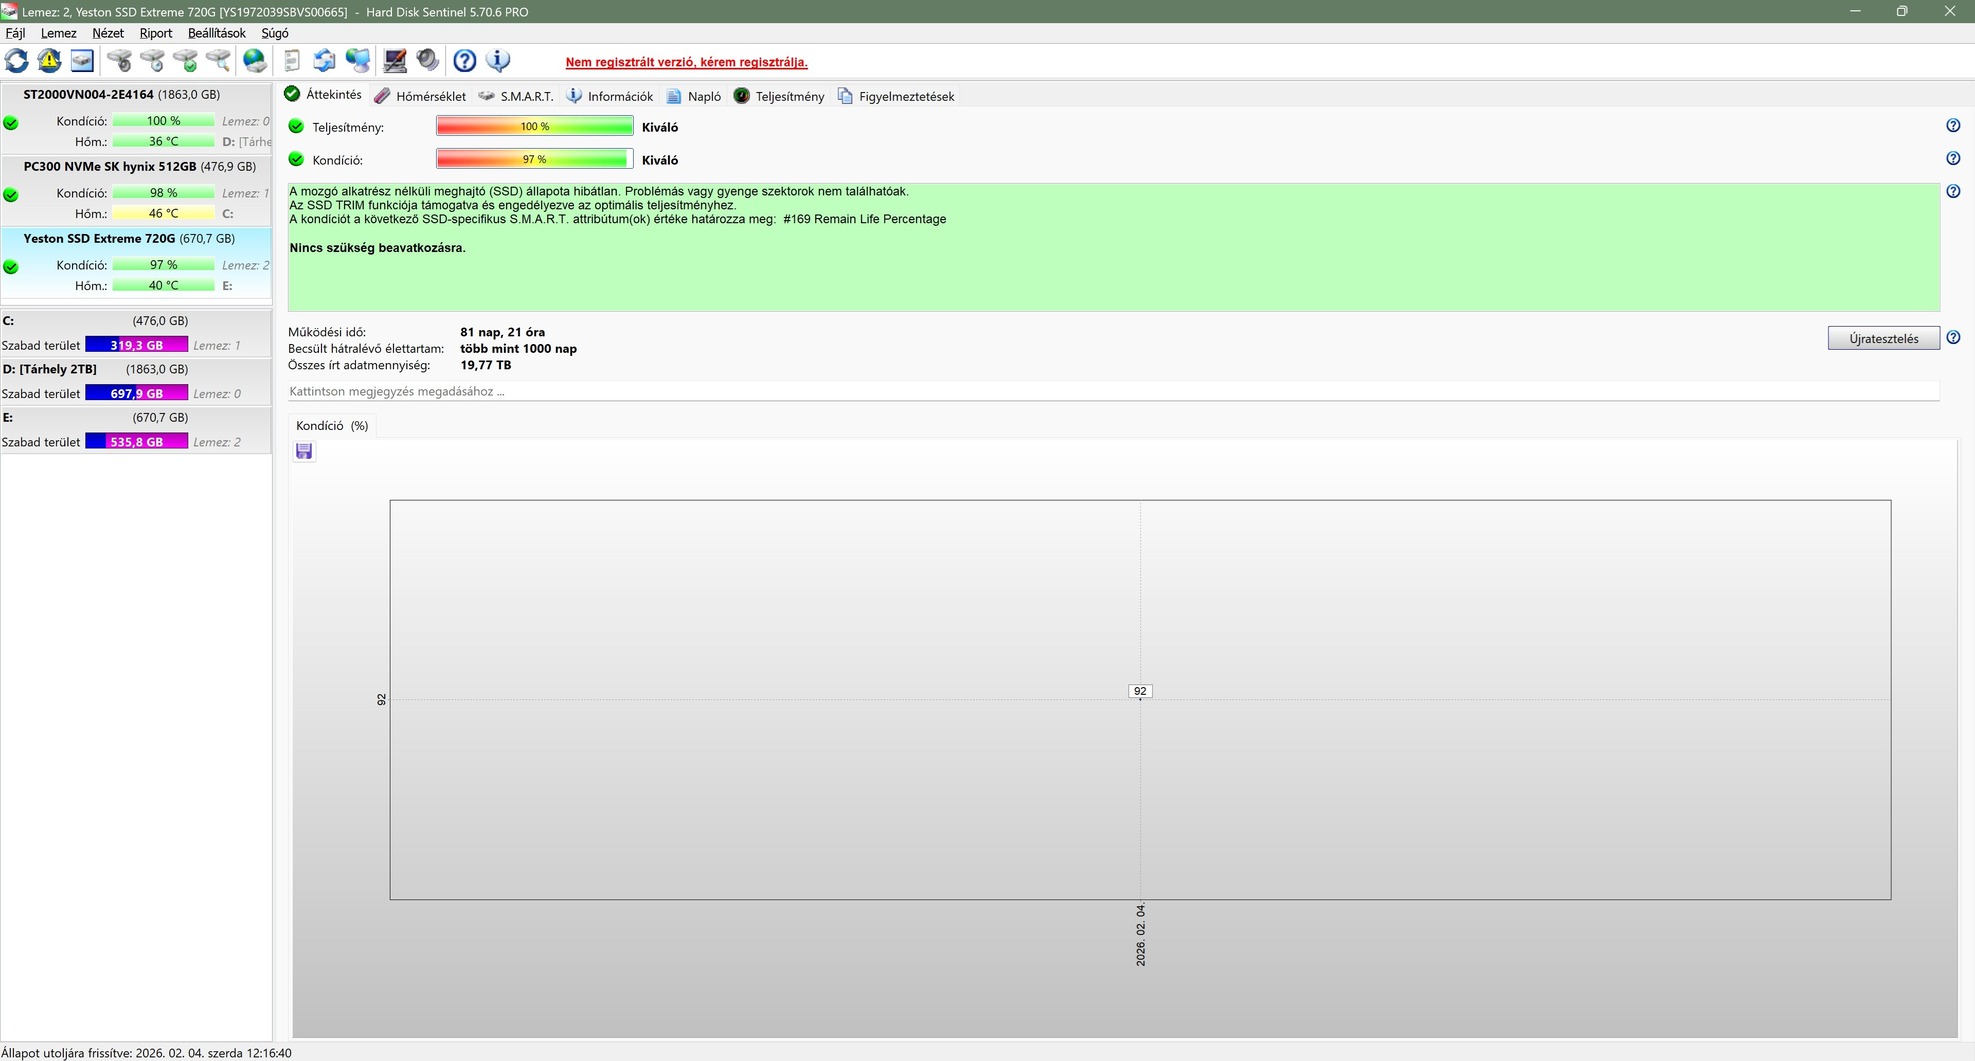This screenshot has height=1061, width=1975.
Task: Select the E: partition entry
Action: (136, 429)
